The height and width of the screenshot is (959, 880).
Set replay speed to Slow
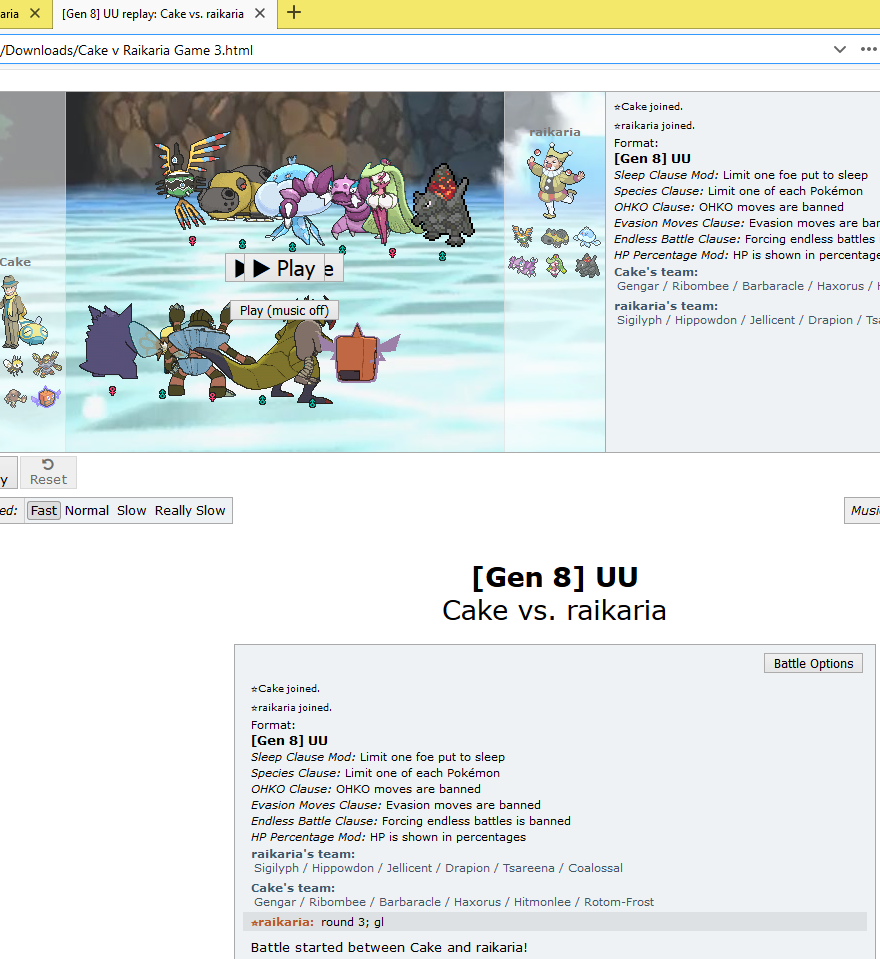131,511
